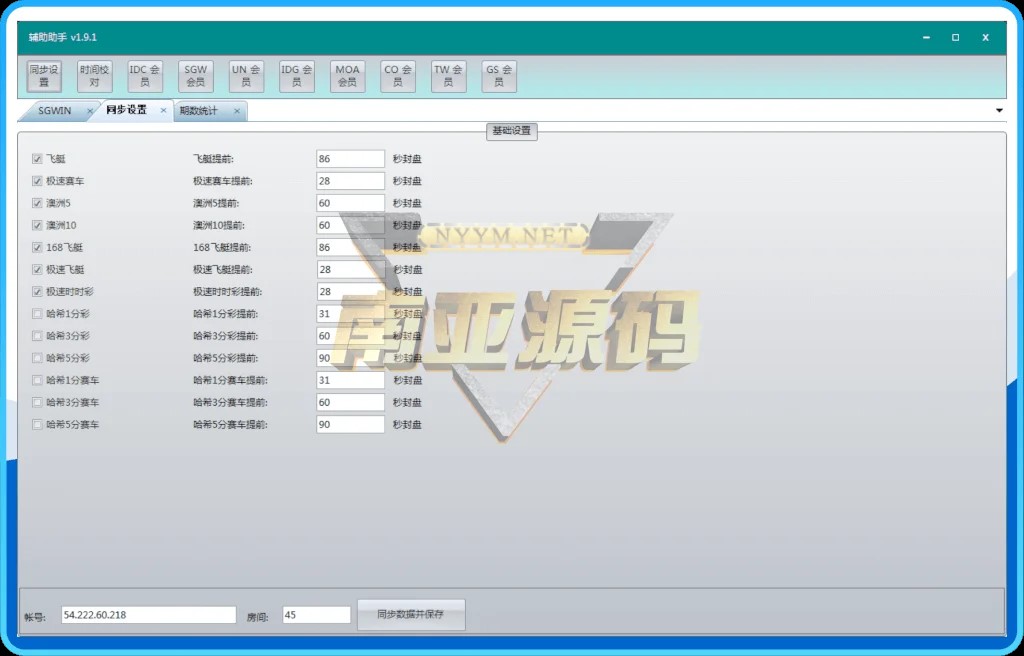Click the 帐号 input field
1024x656 pixels.
click(x=148, y=615)
